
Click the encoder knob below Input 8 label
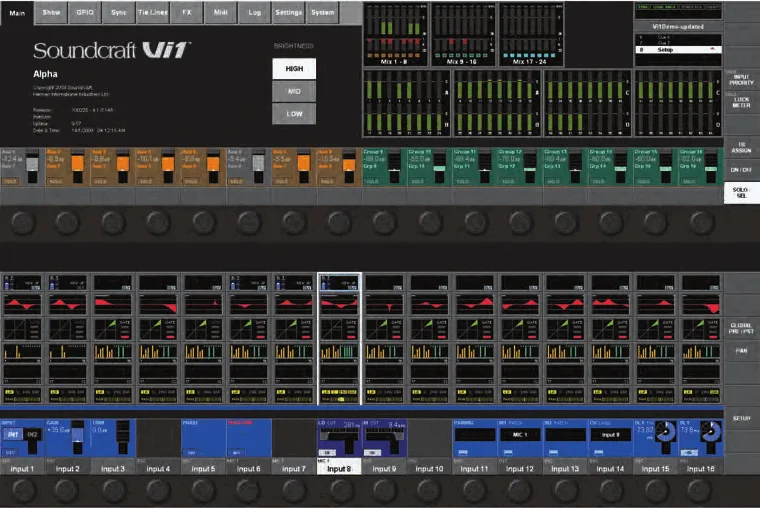click(339, 491)
